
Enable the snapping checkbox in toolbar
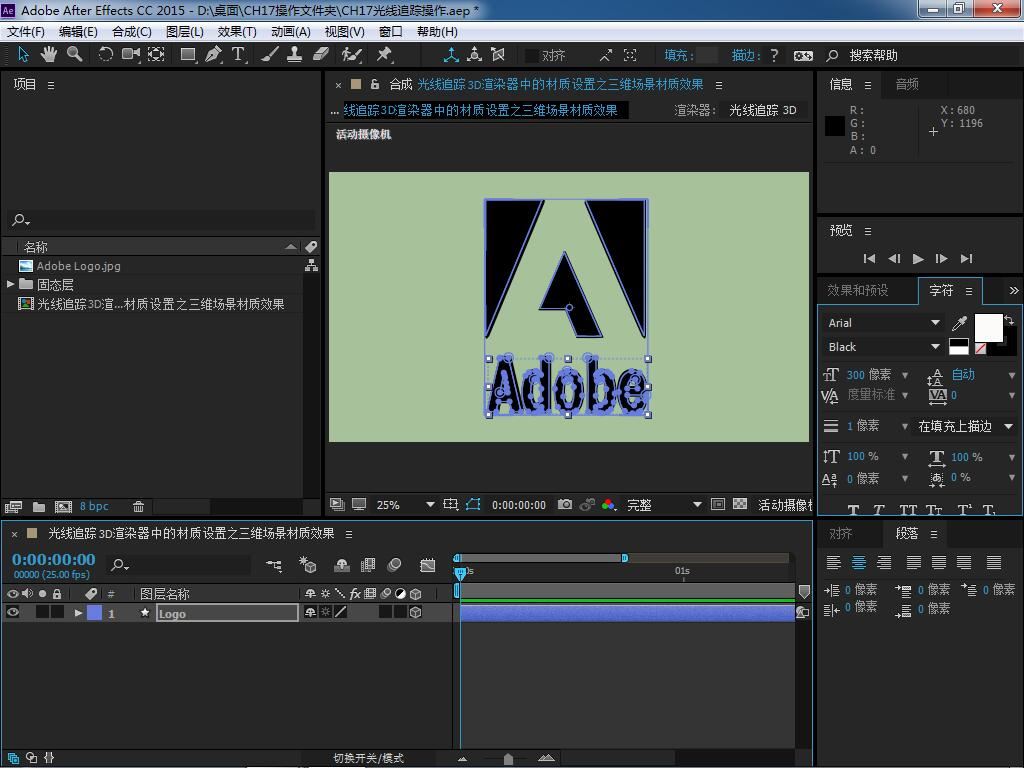click(532, 56)
